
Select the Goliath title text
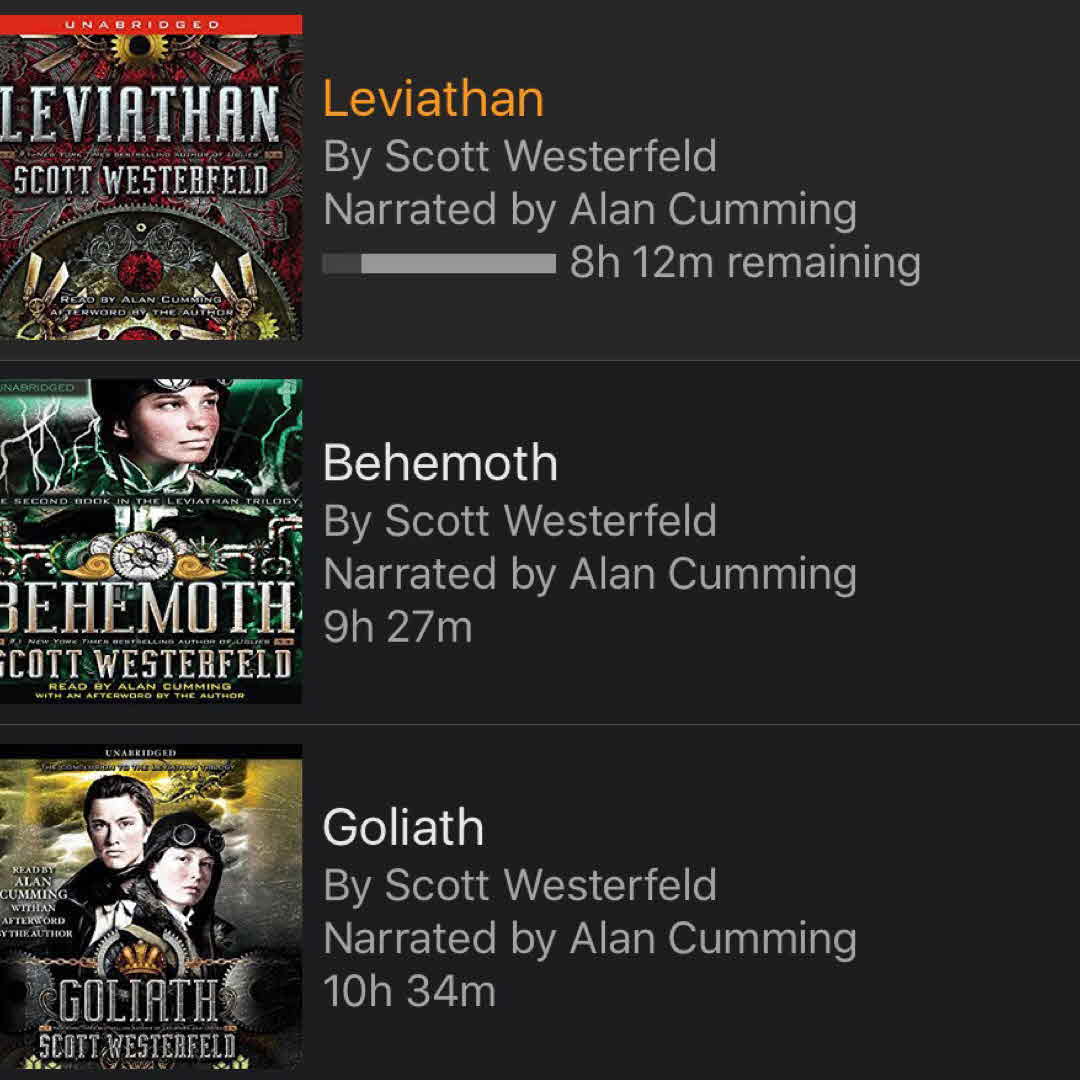[x=403, y=828]
